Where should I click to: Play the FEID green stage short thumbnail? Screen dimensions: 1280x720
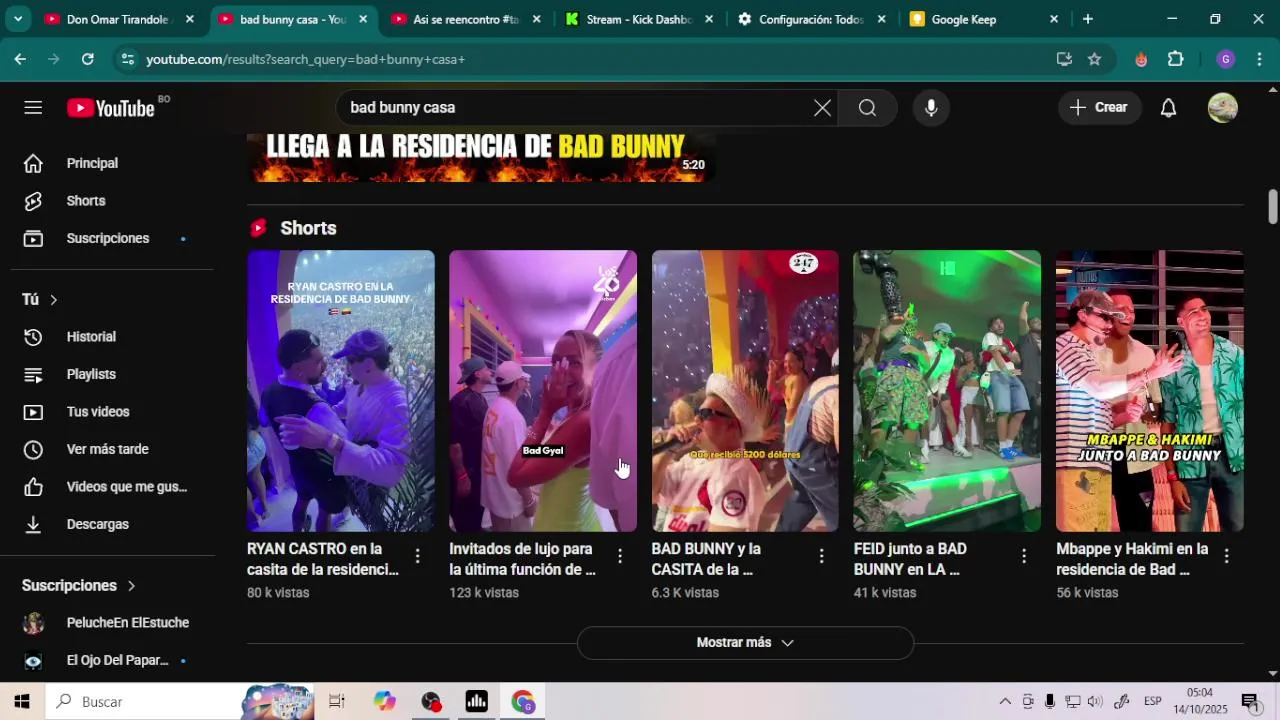(947, 391)
